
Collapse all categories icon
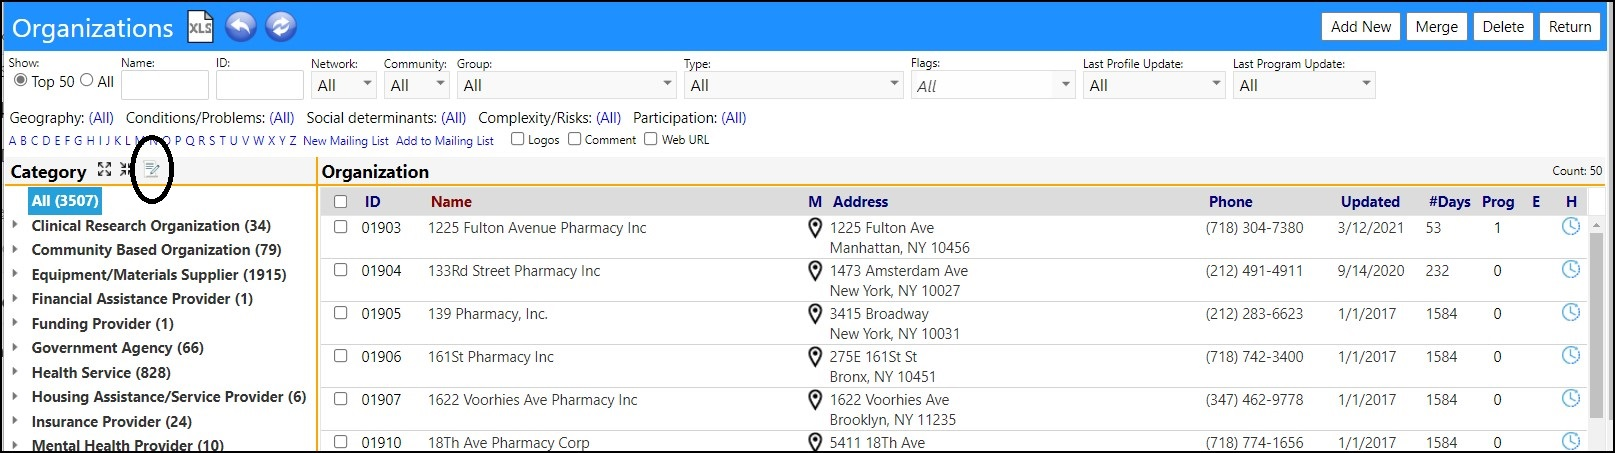126,170
